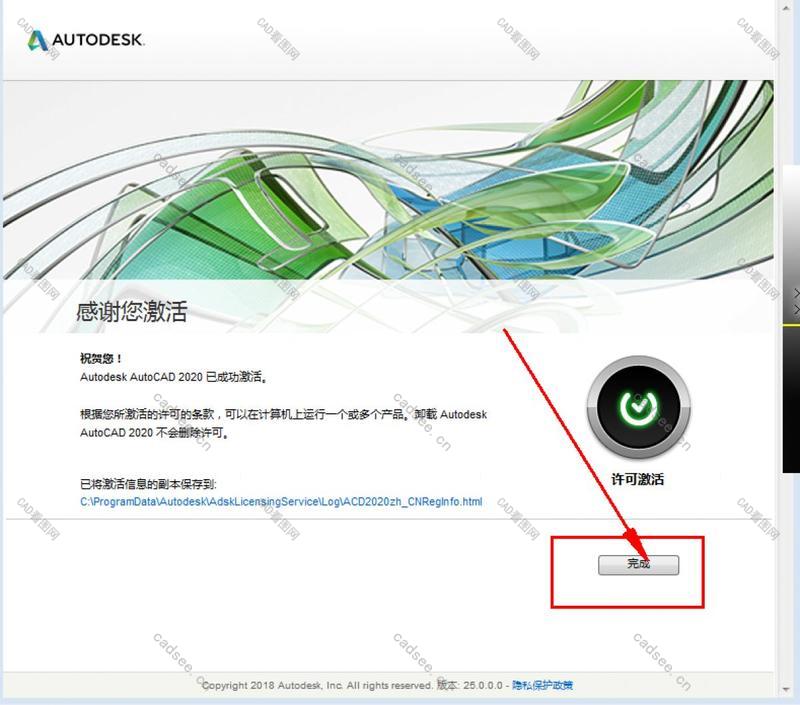
Task: Select text 'Autodesk AutoCAD 2020 已成功激活'
Action: [173, 377]
